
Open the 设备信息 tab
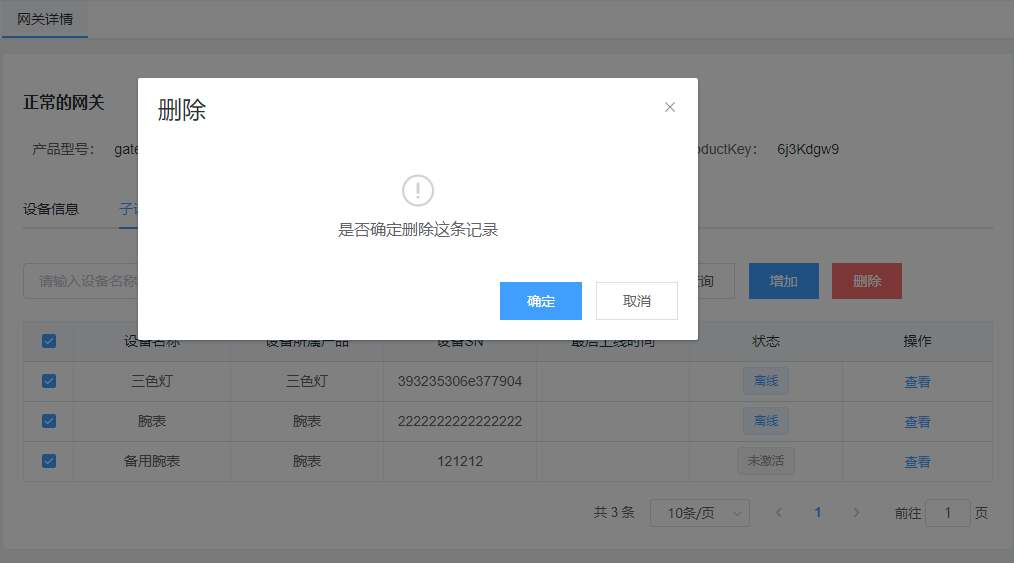tap(51, 209)
